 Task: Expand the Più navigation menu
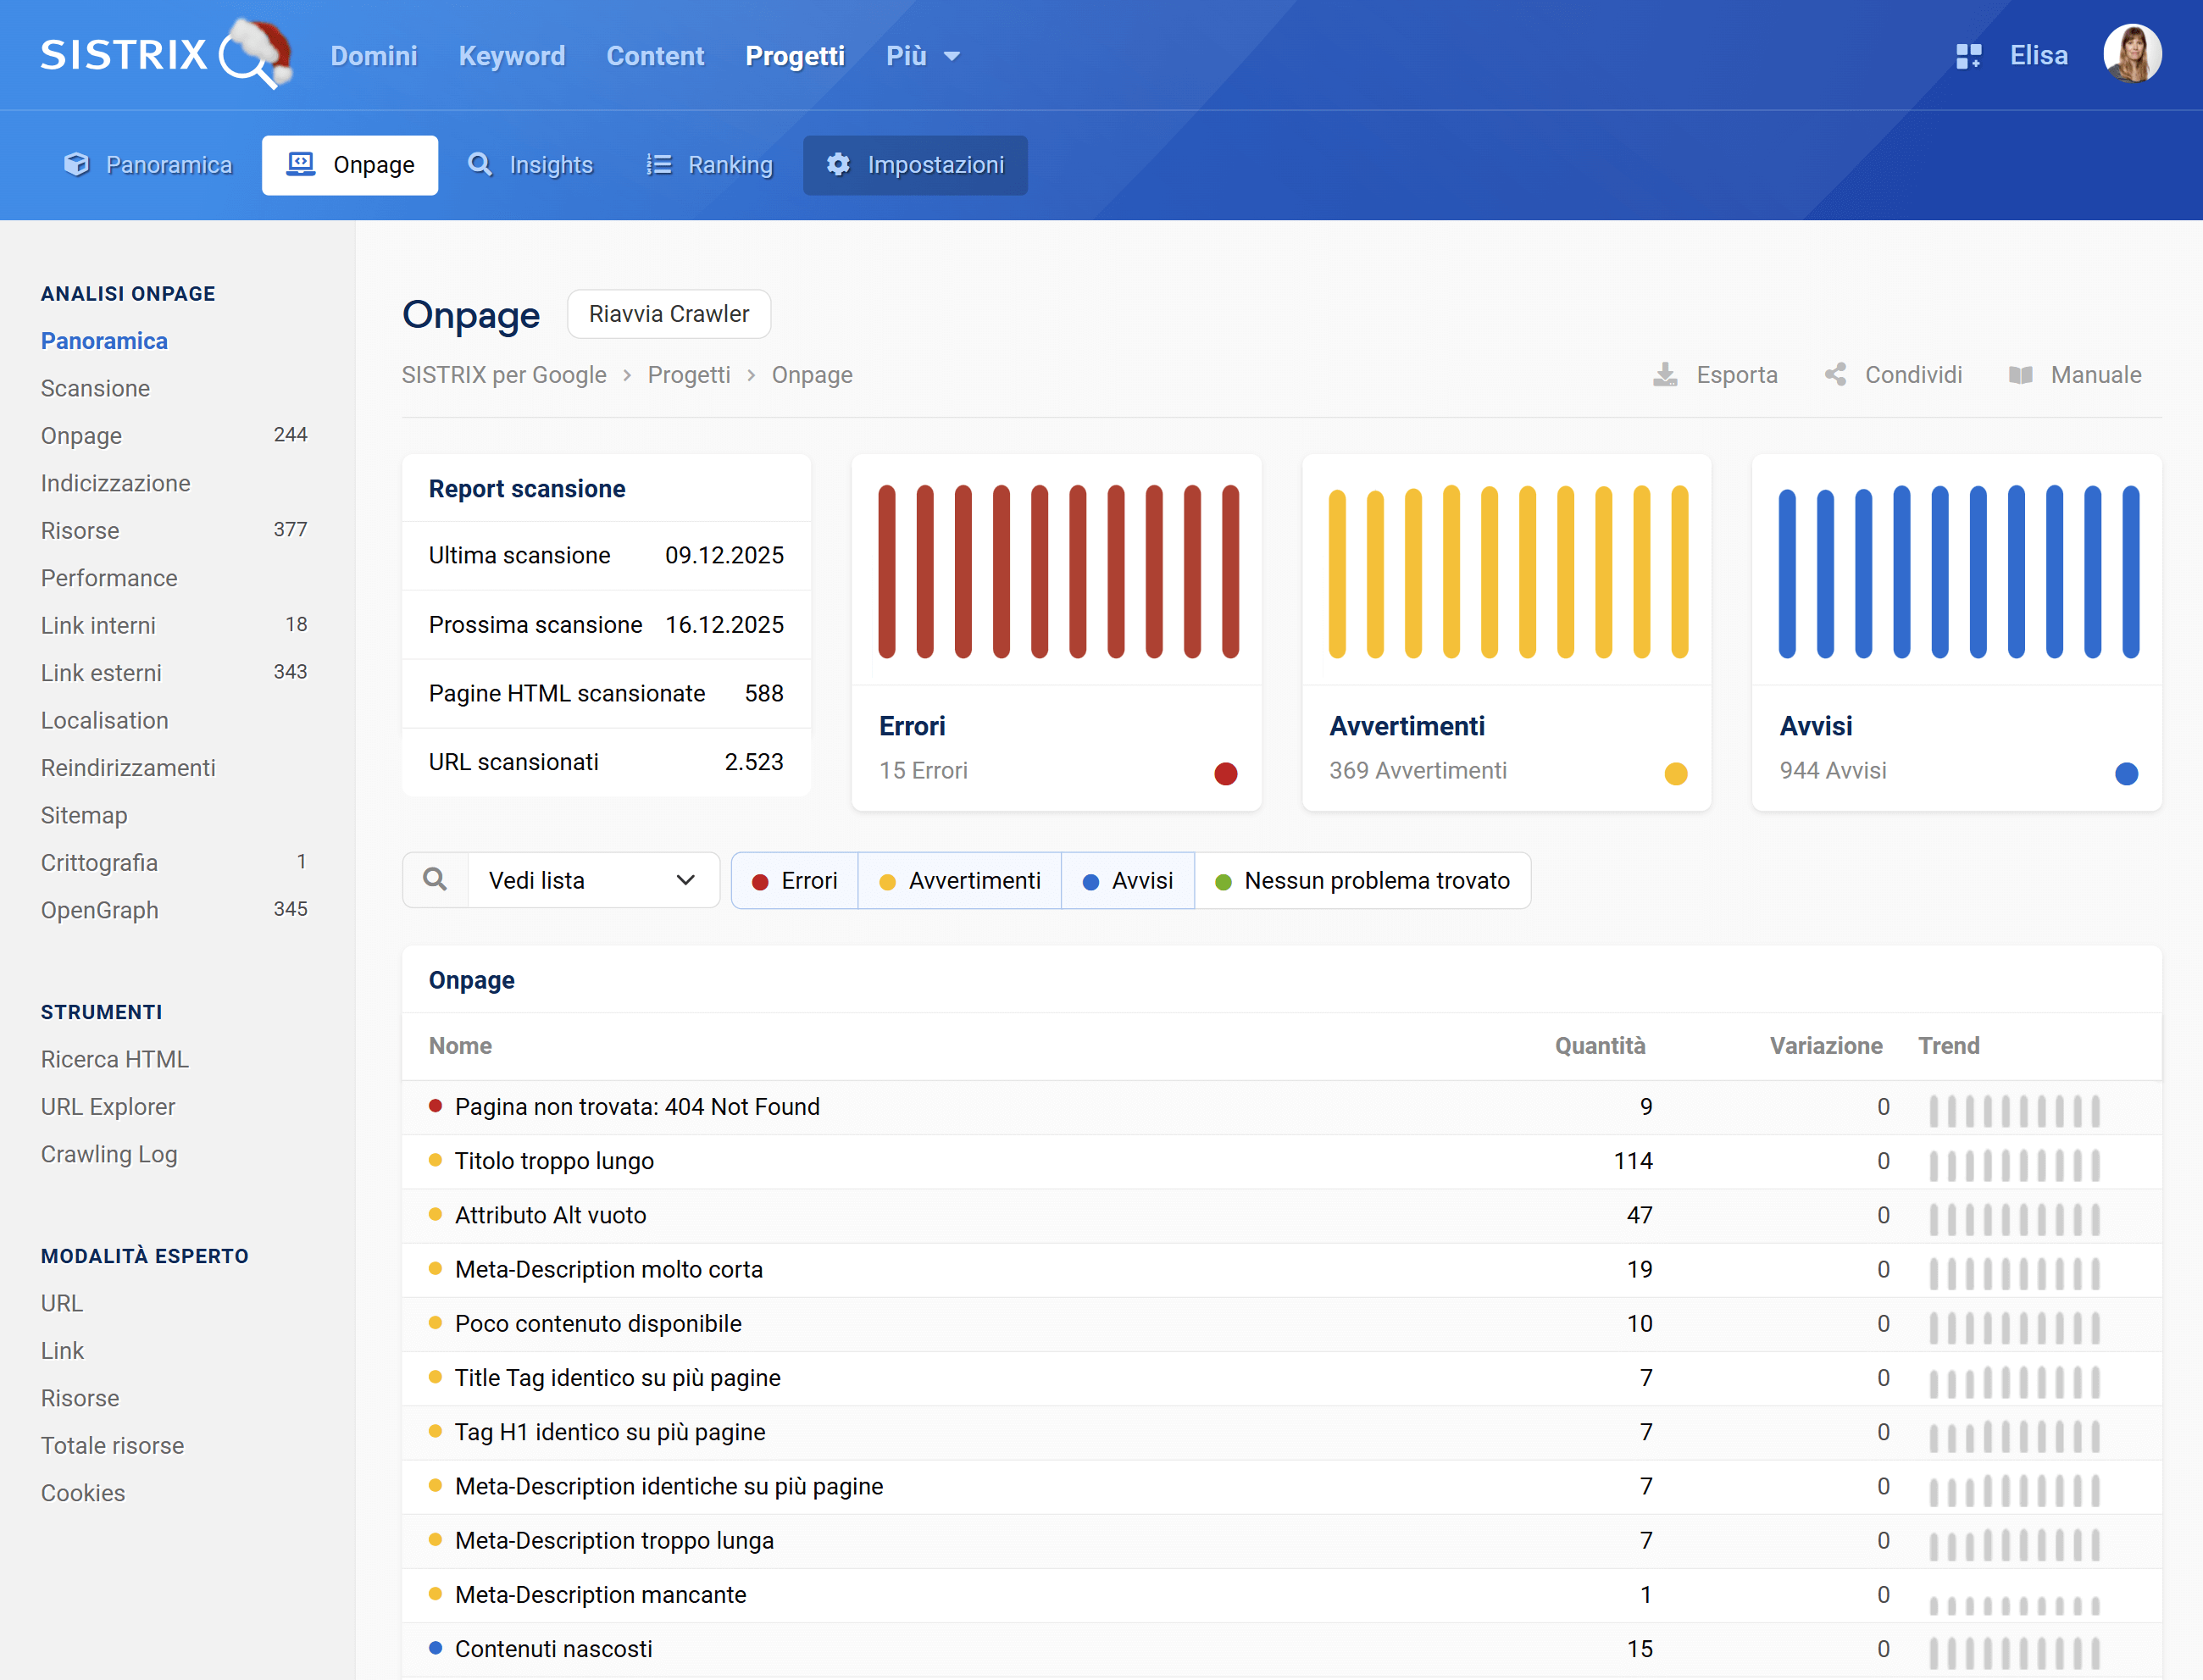click(921, 56)
